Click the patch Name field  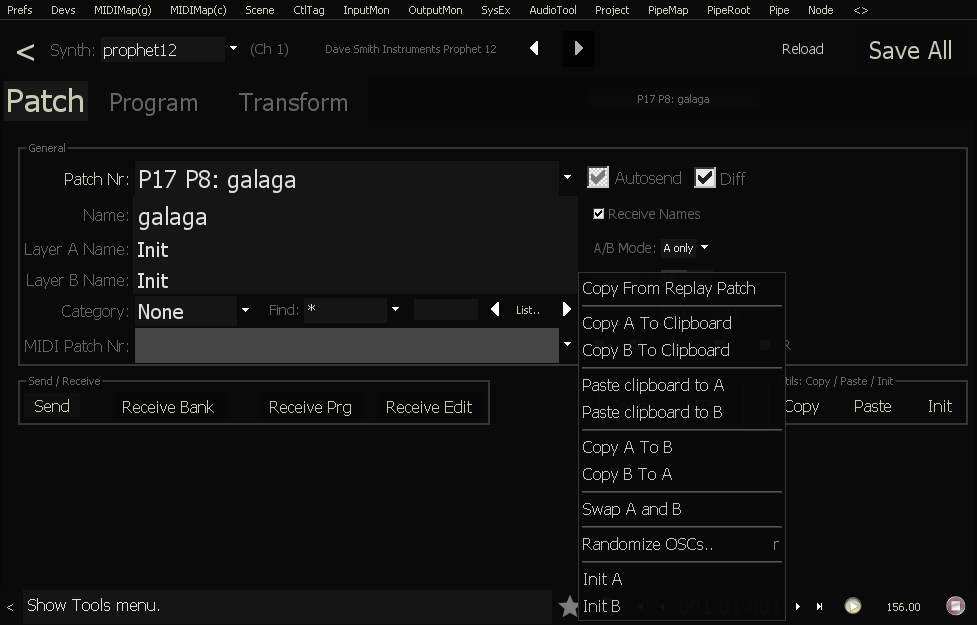coord(355,217)
